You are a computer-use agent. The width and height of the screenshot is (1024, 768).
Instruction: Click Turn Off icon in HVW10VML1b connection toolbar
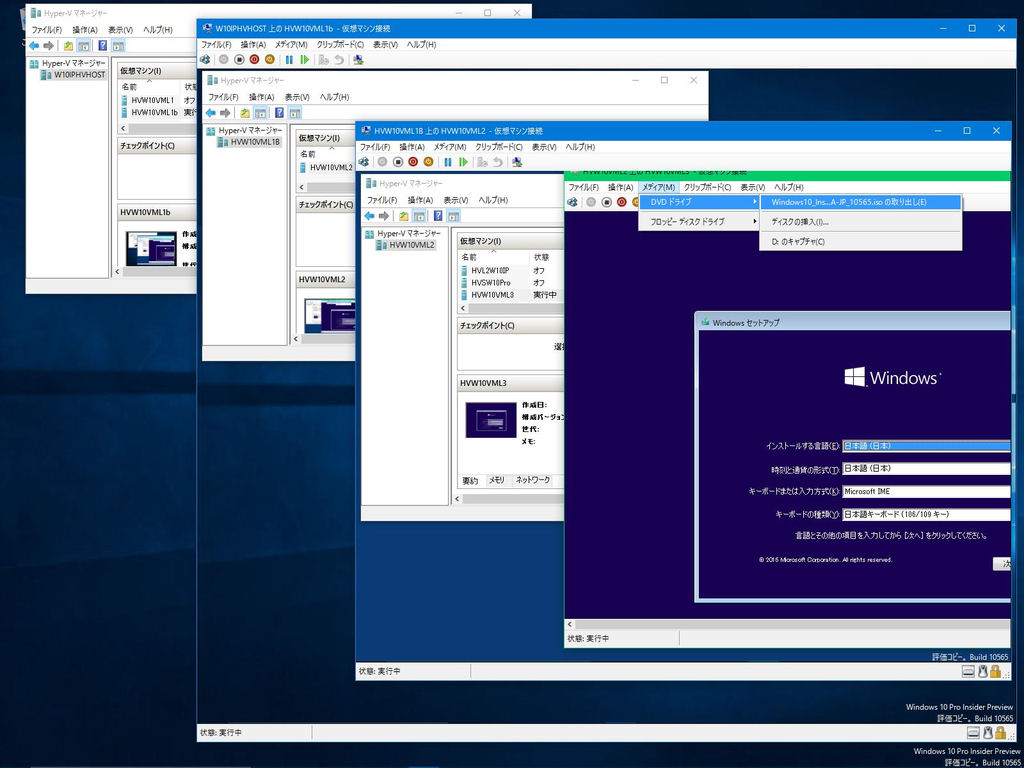pyautogui.click(x=239, y=59)
